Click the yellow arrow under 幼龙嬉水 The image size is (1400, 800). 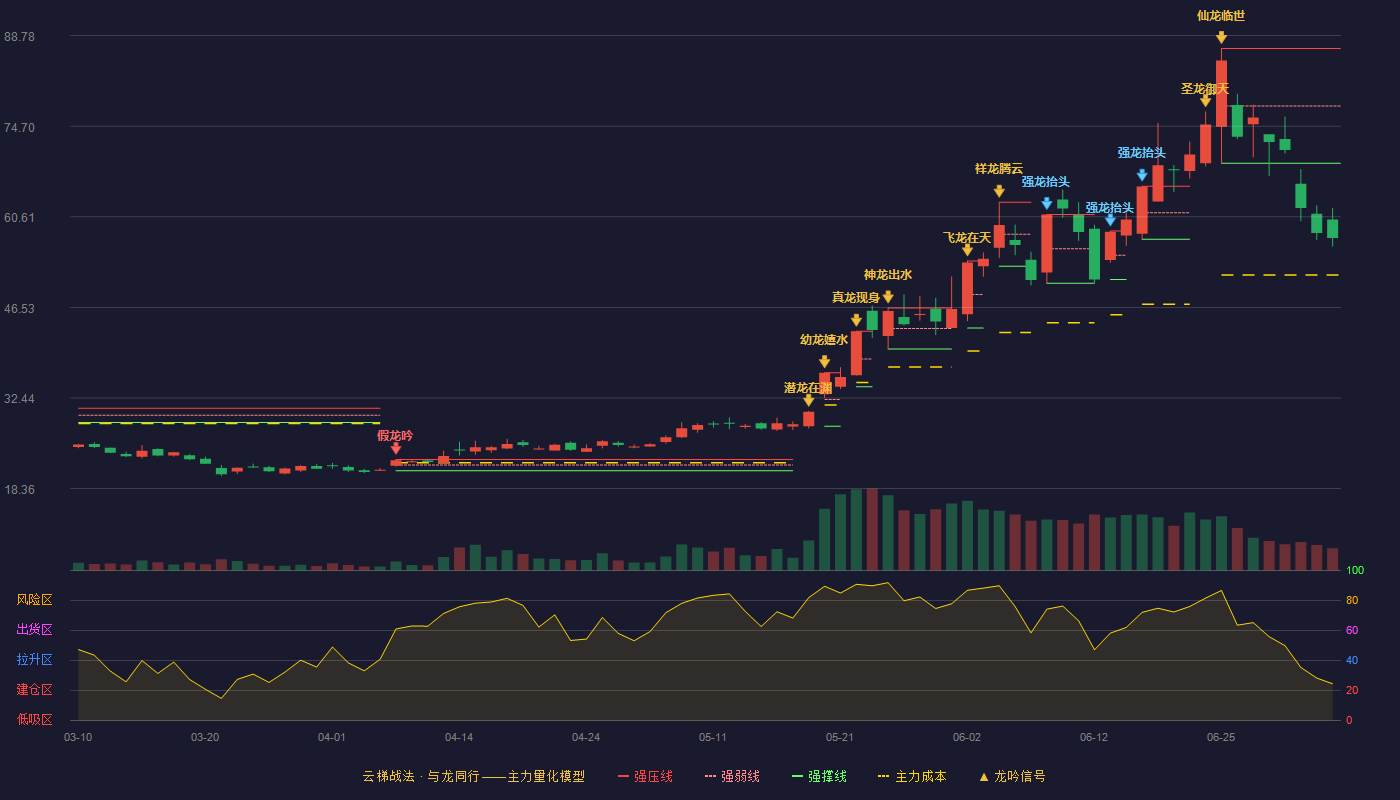coord(824,362)
